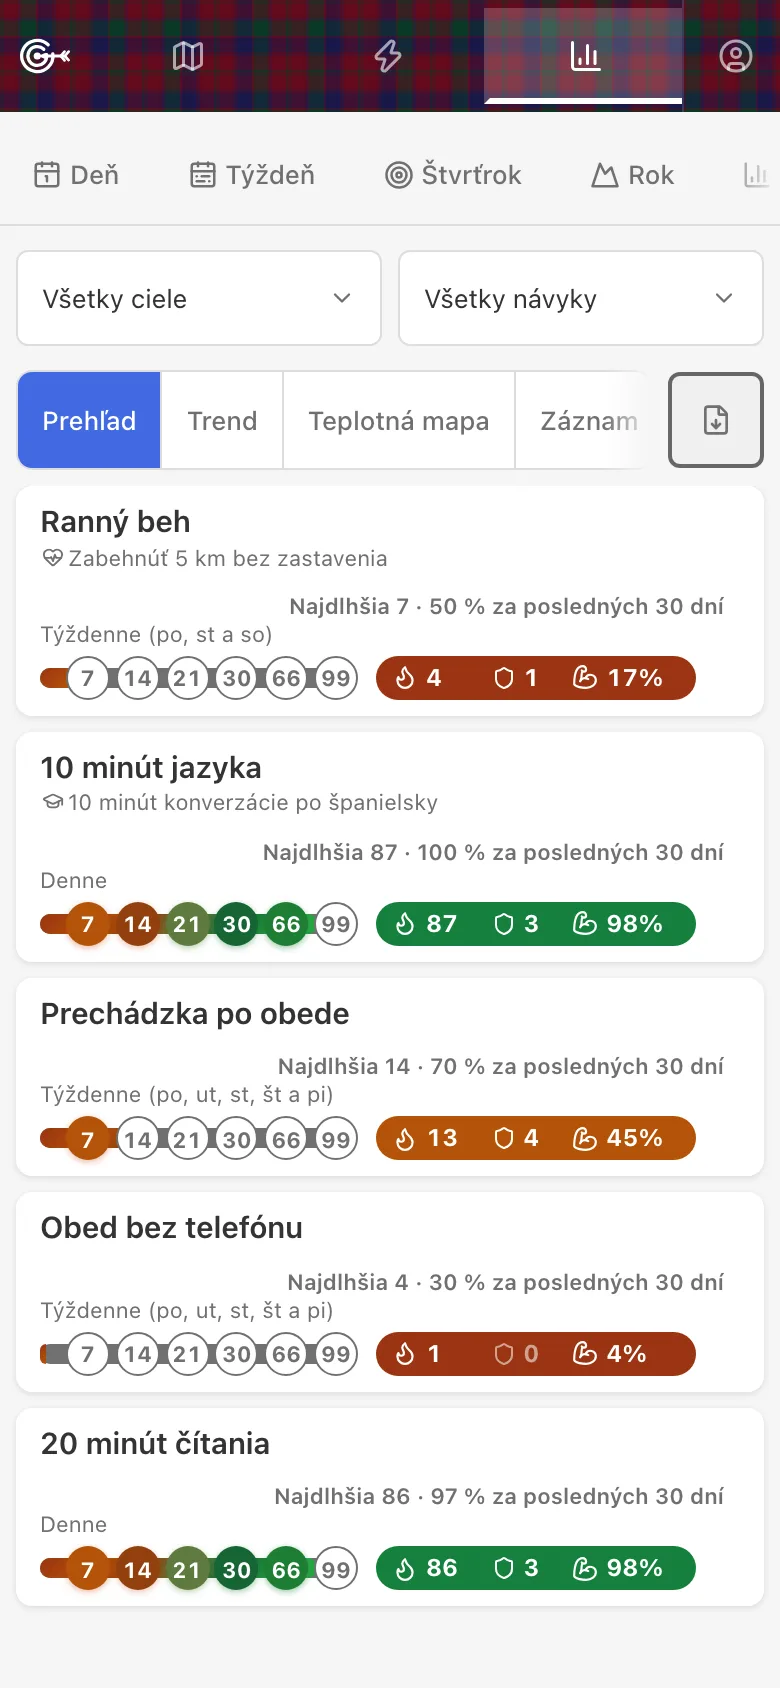The width and height of the screenshot is (780, 1688).
Task: Switch to the Týždeň view tab
Action: click(x=252, y=175)
